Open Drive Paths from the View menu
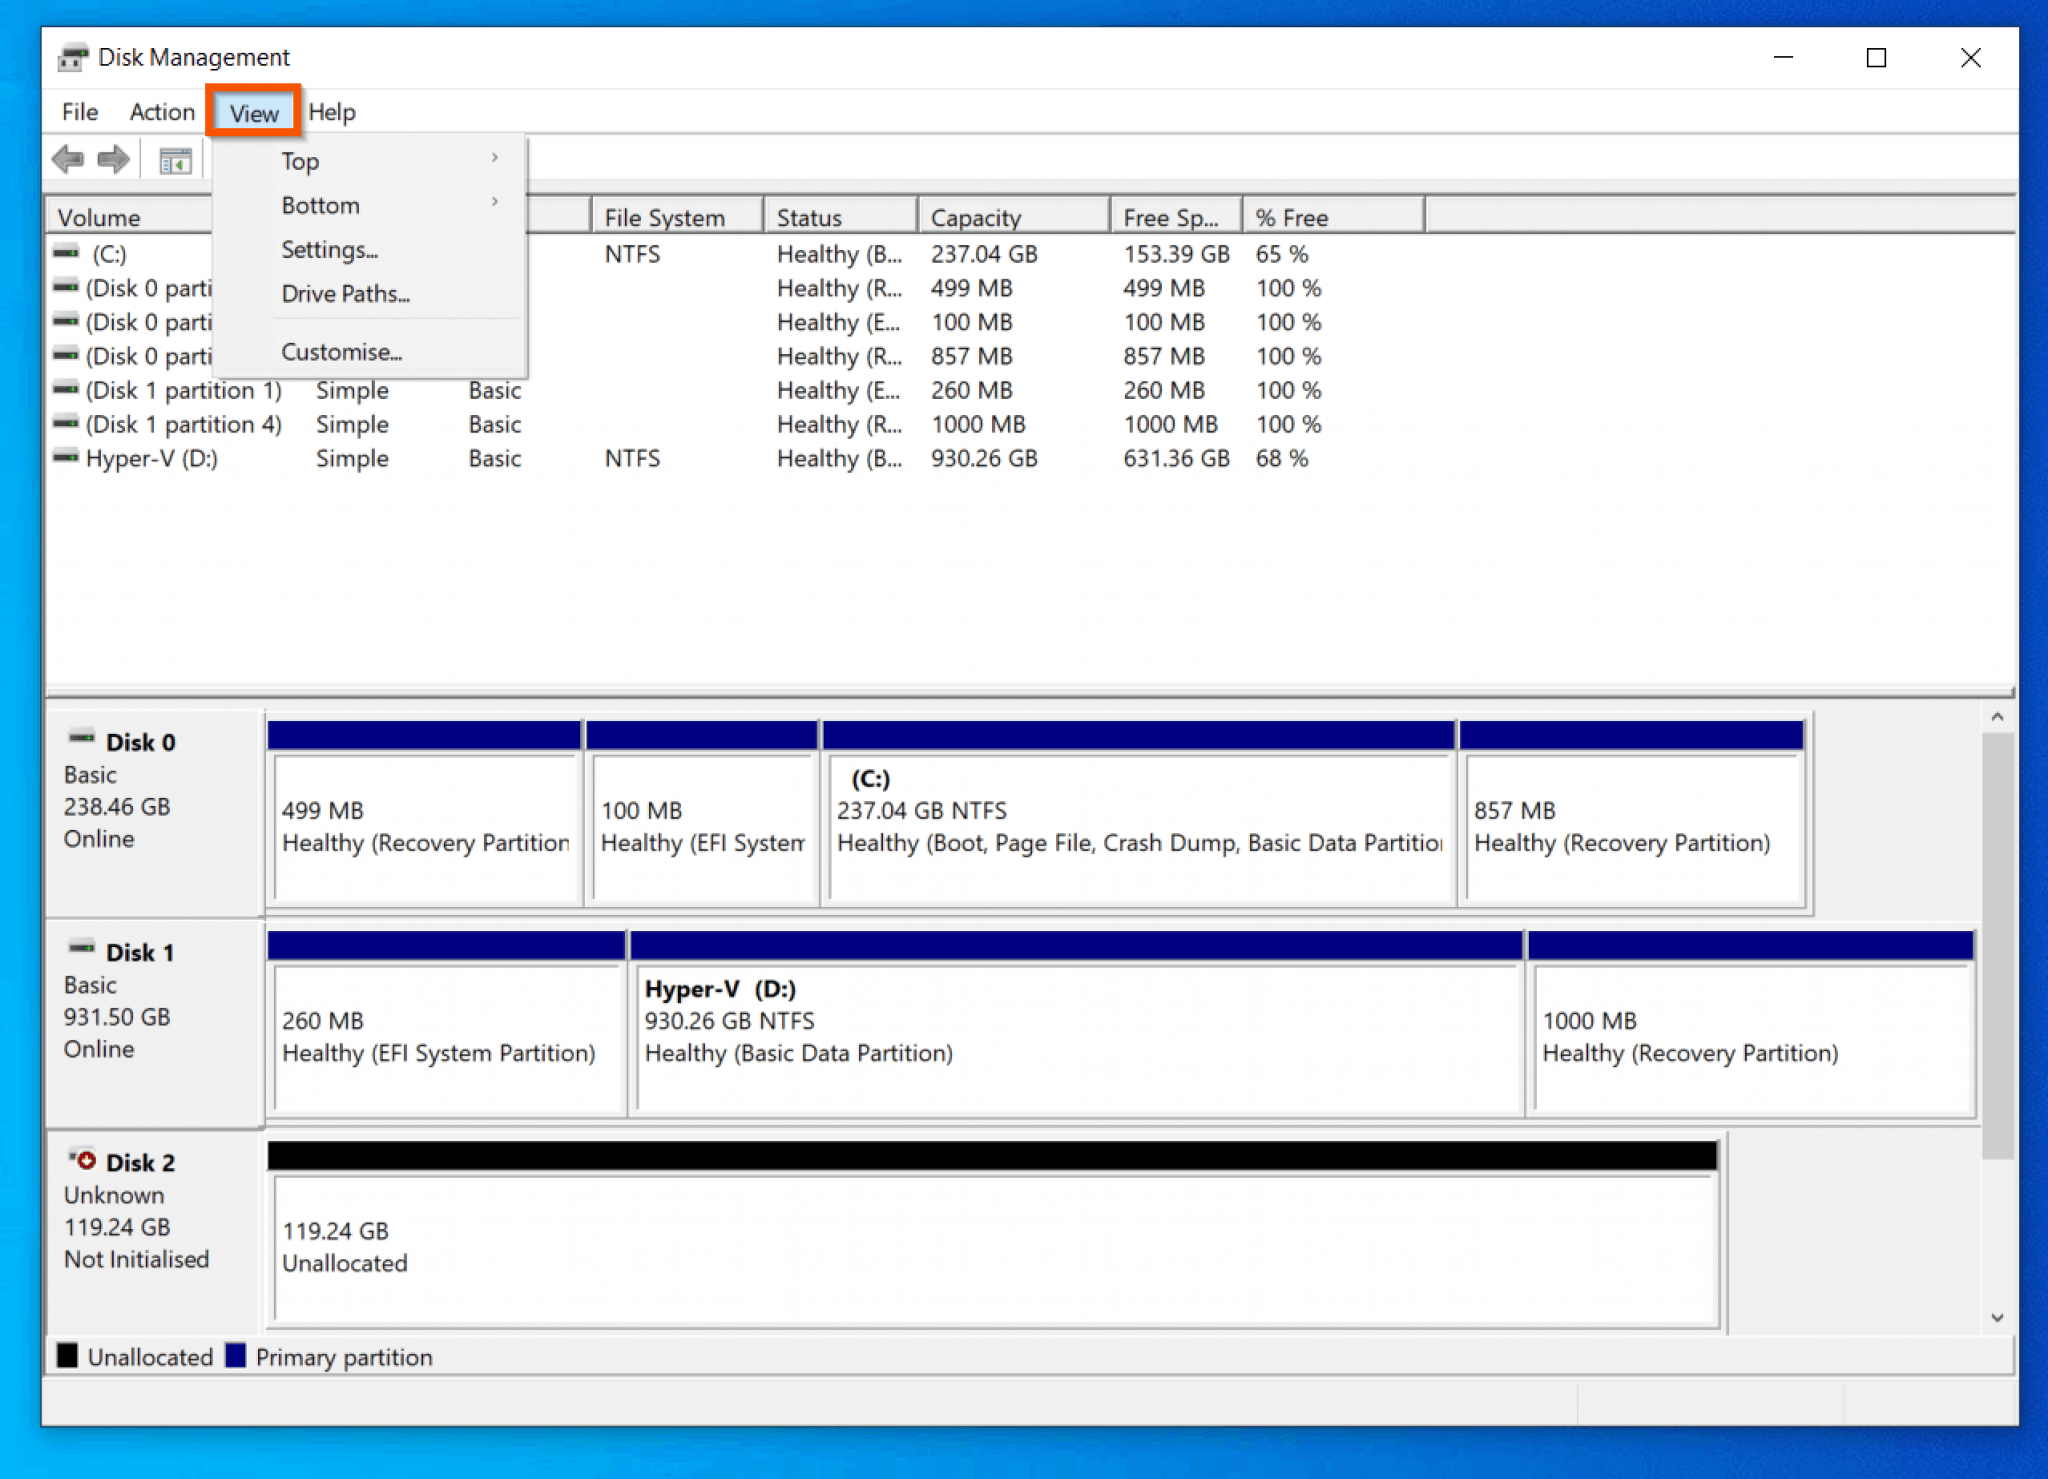 (x=344, y=293)
